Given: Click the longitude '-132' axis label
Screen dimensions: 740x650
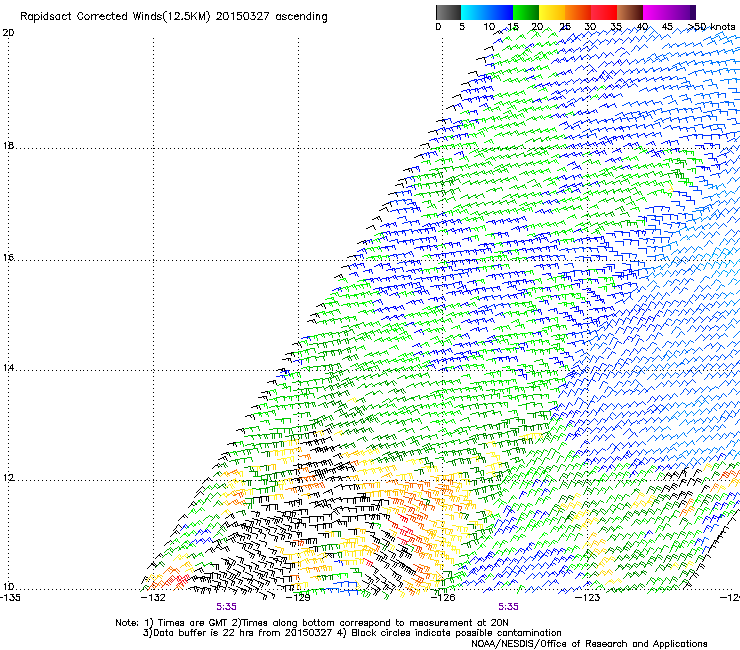Looking at the screenshot, I should [153, 597].
